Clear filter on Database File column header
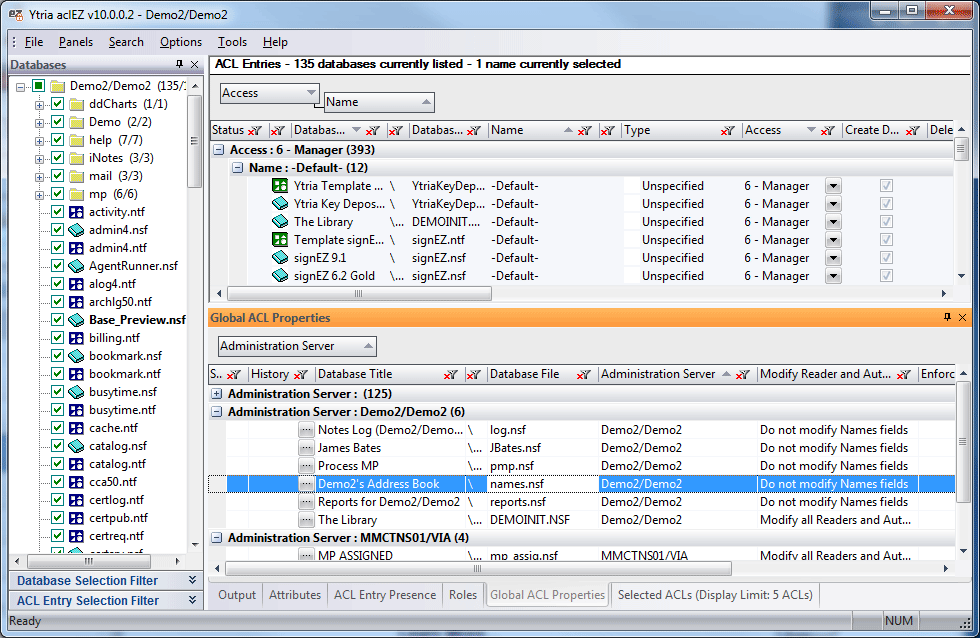 coord(583,374)
